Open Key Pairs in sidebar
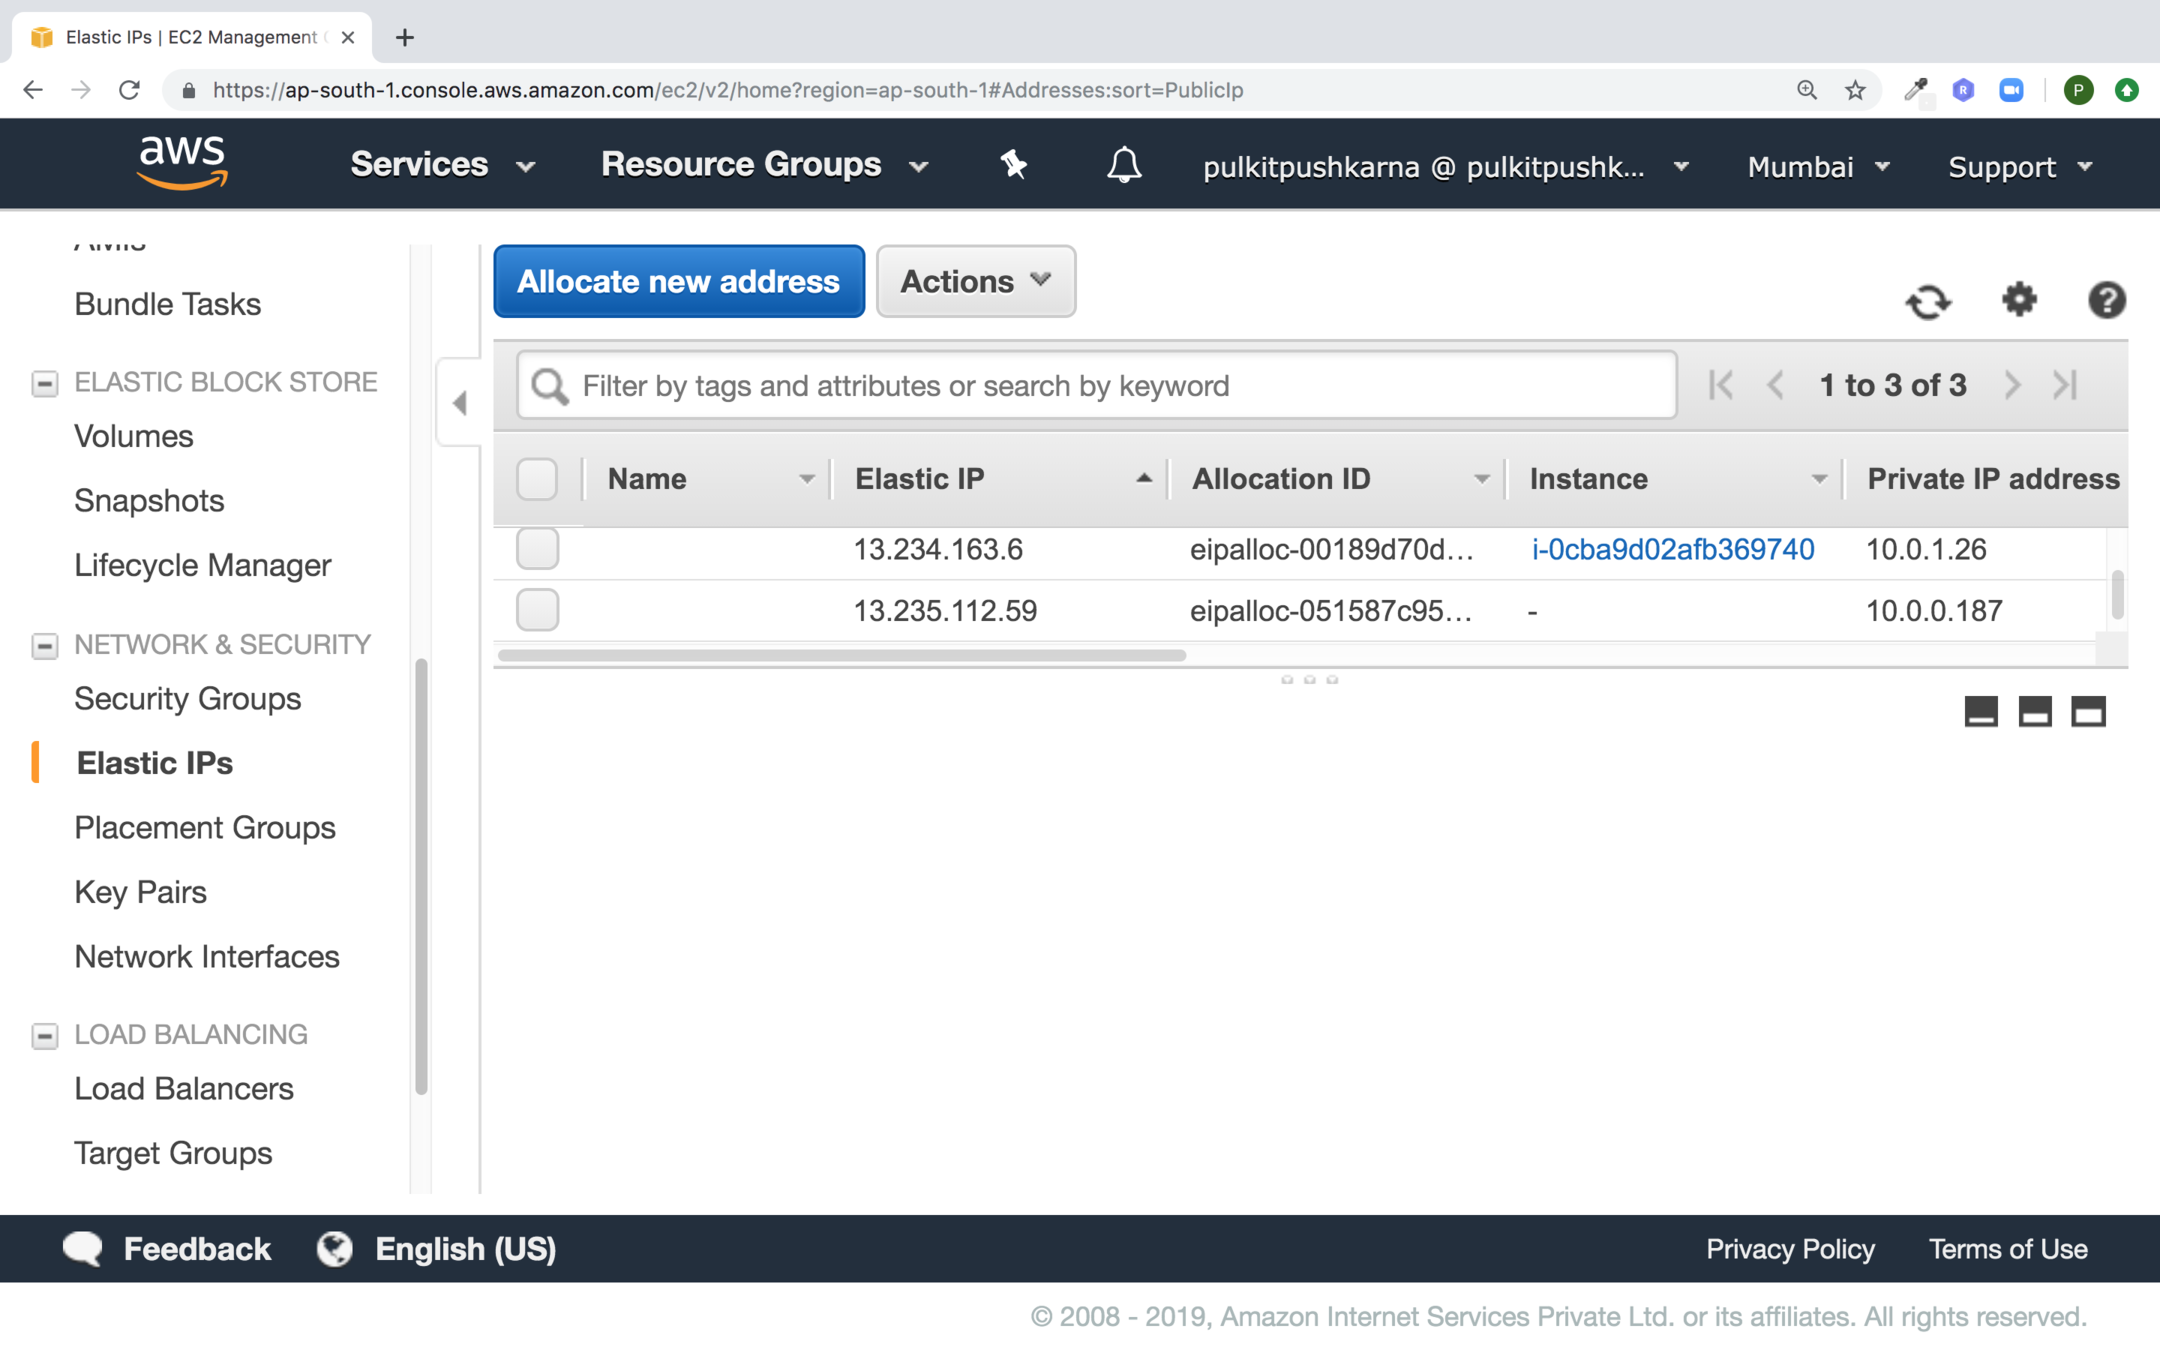The width and height of the screenshot is (2160, 1350). click(140, 892)
